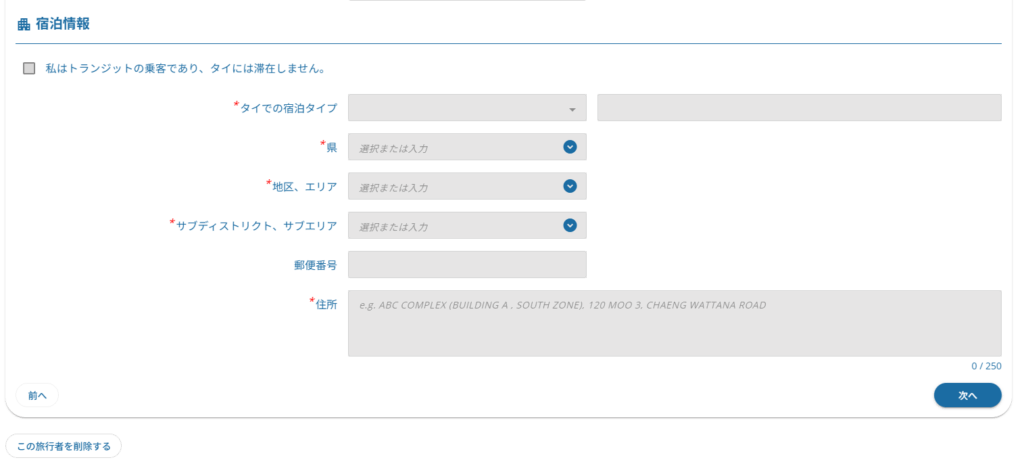Tick the transit passenger checkbox

coord(29,69)
